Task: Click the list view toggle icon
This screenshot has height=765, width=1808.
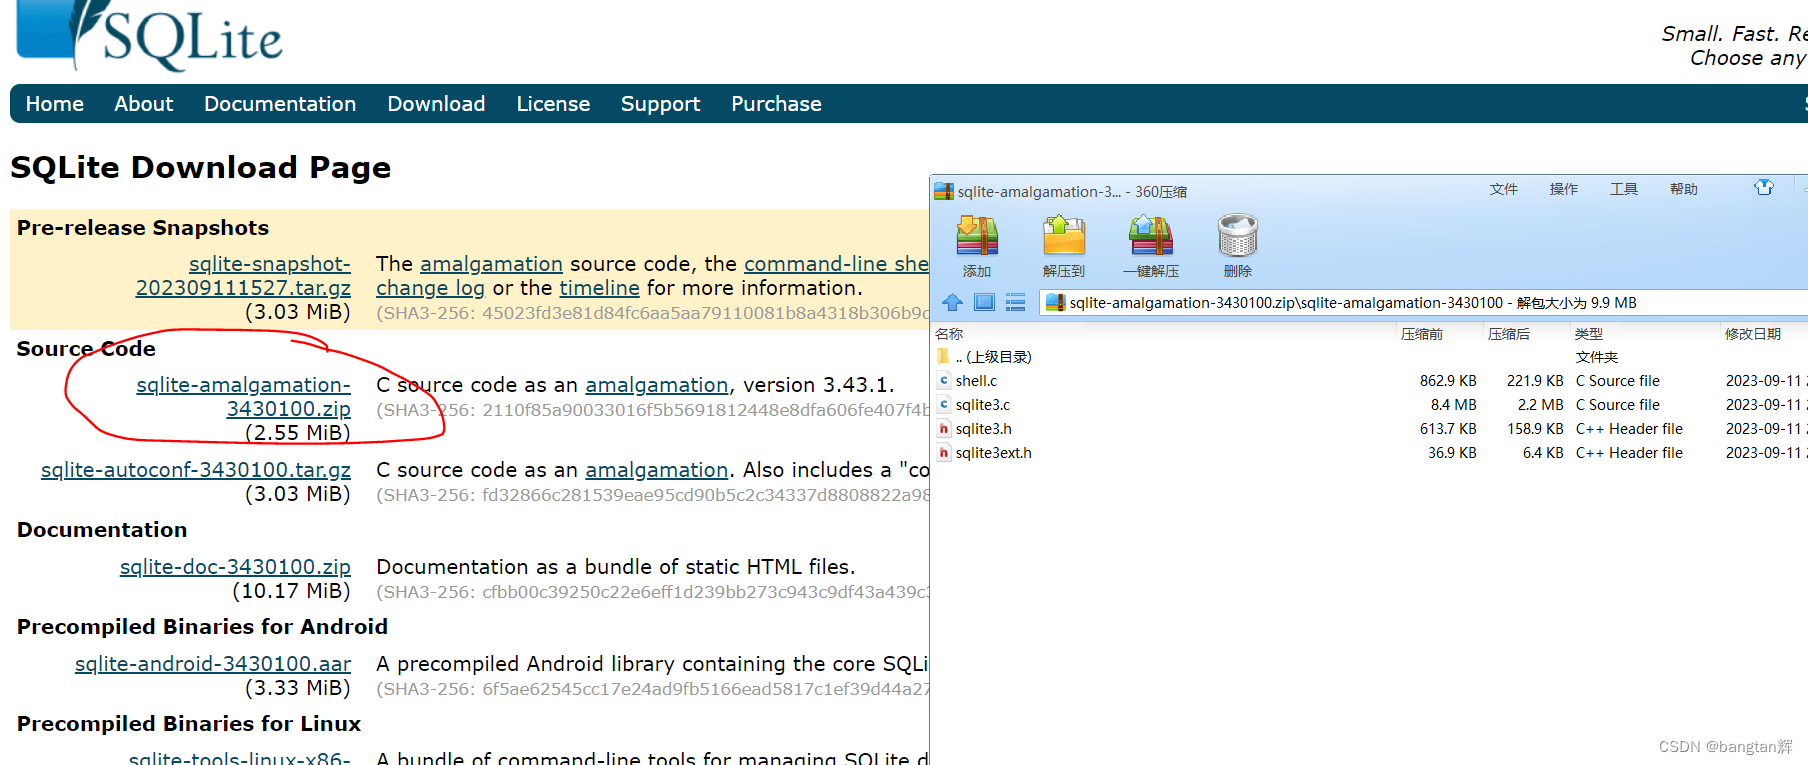Action: click(1016, 302)
